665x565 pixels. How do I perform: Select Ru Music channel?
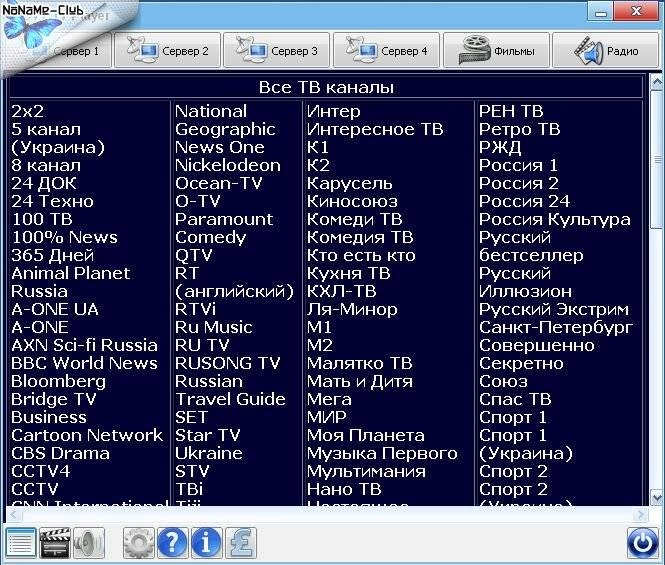[214, 327]
